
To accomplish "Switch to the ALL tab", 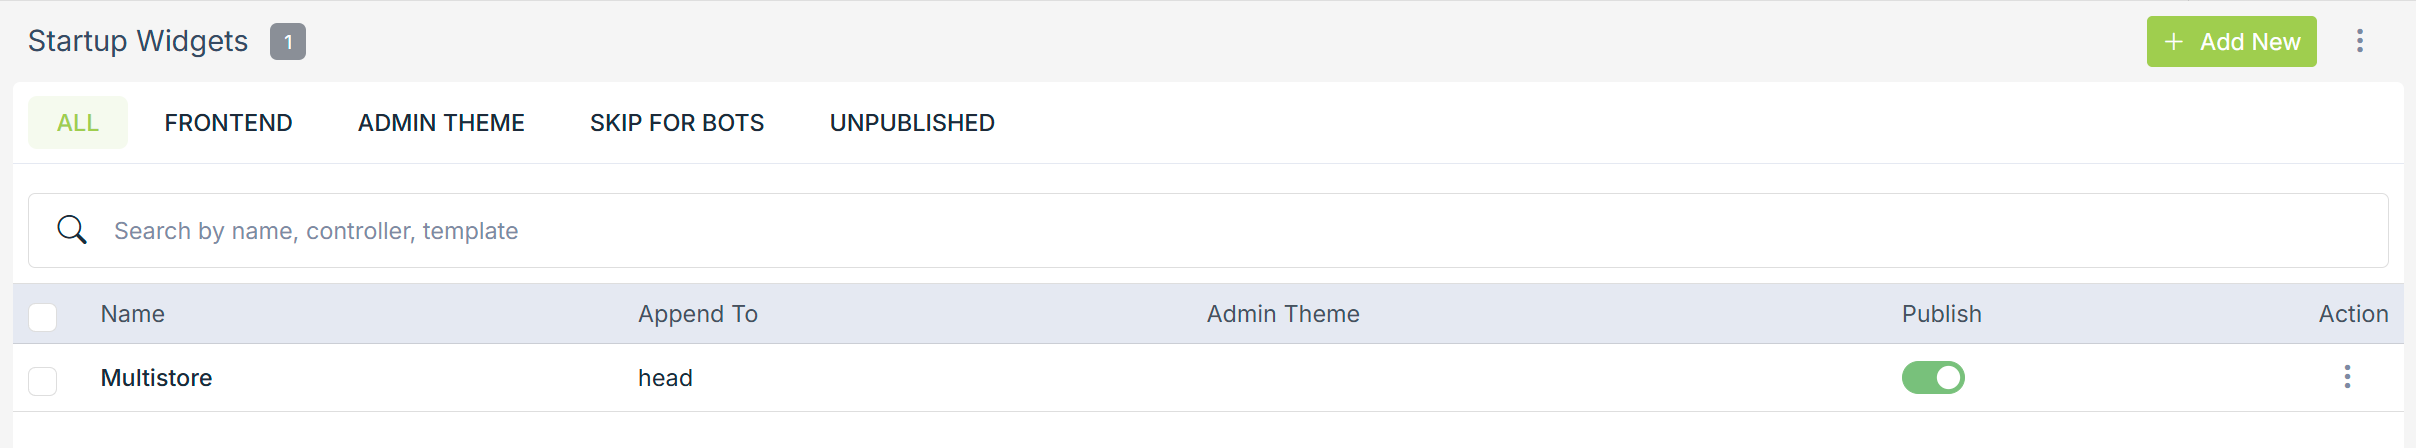I will pyautogui.click(x=78, y=123).
